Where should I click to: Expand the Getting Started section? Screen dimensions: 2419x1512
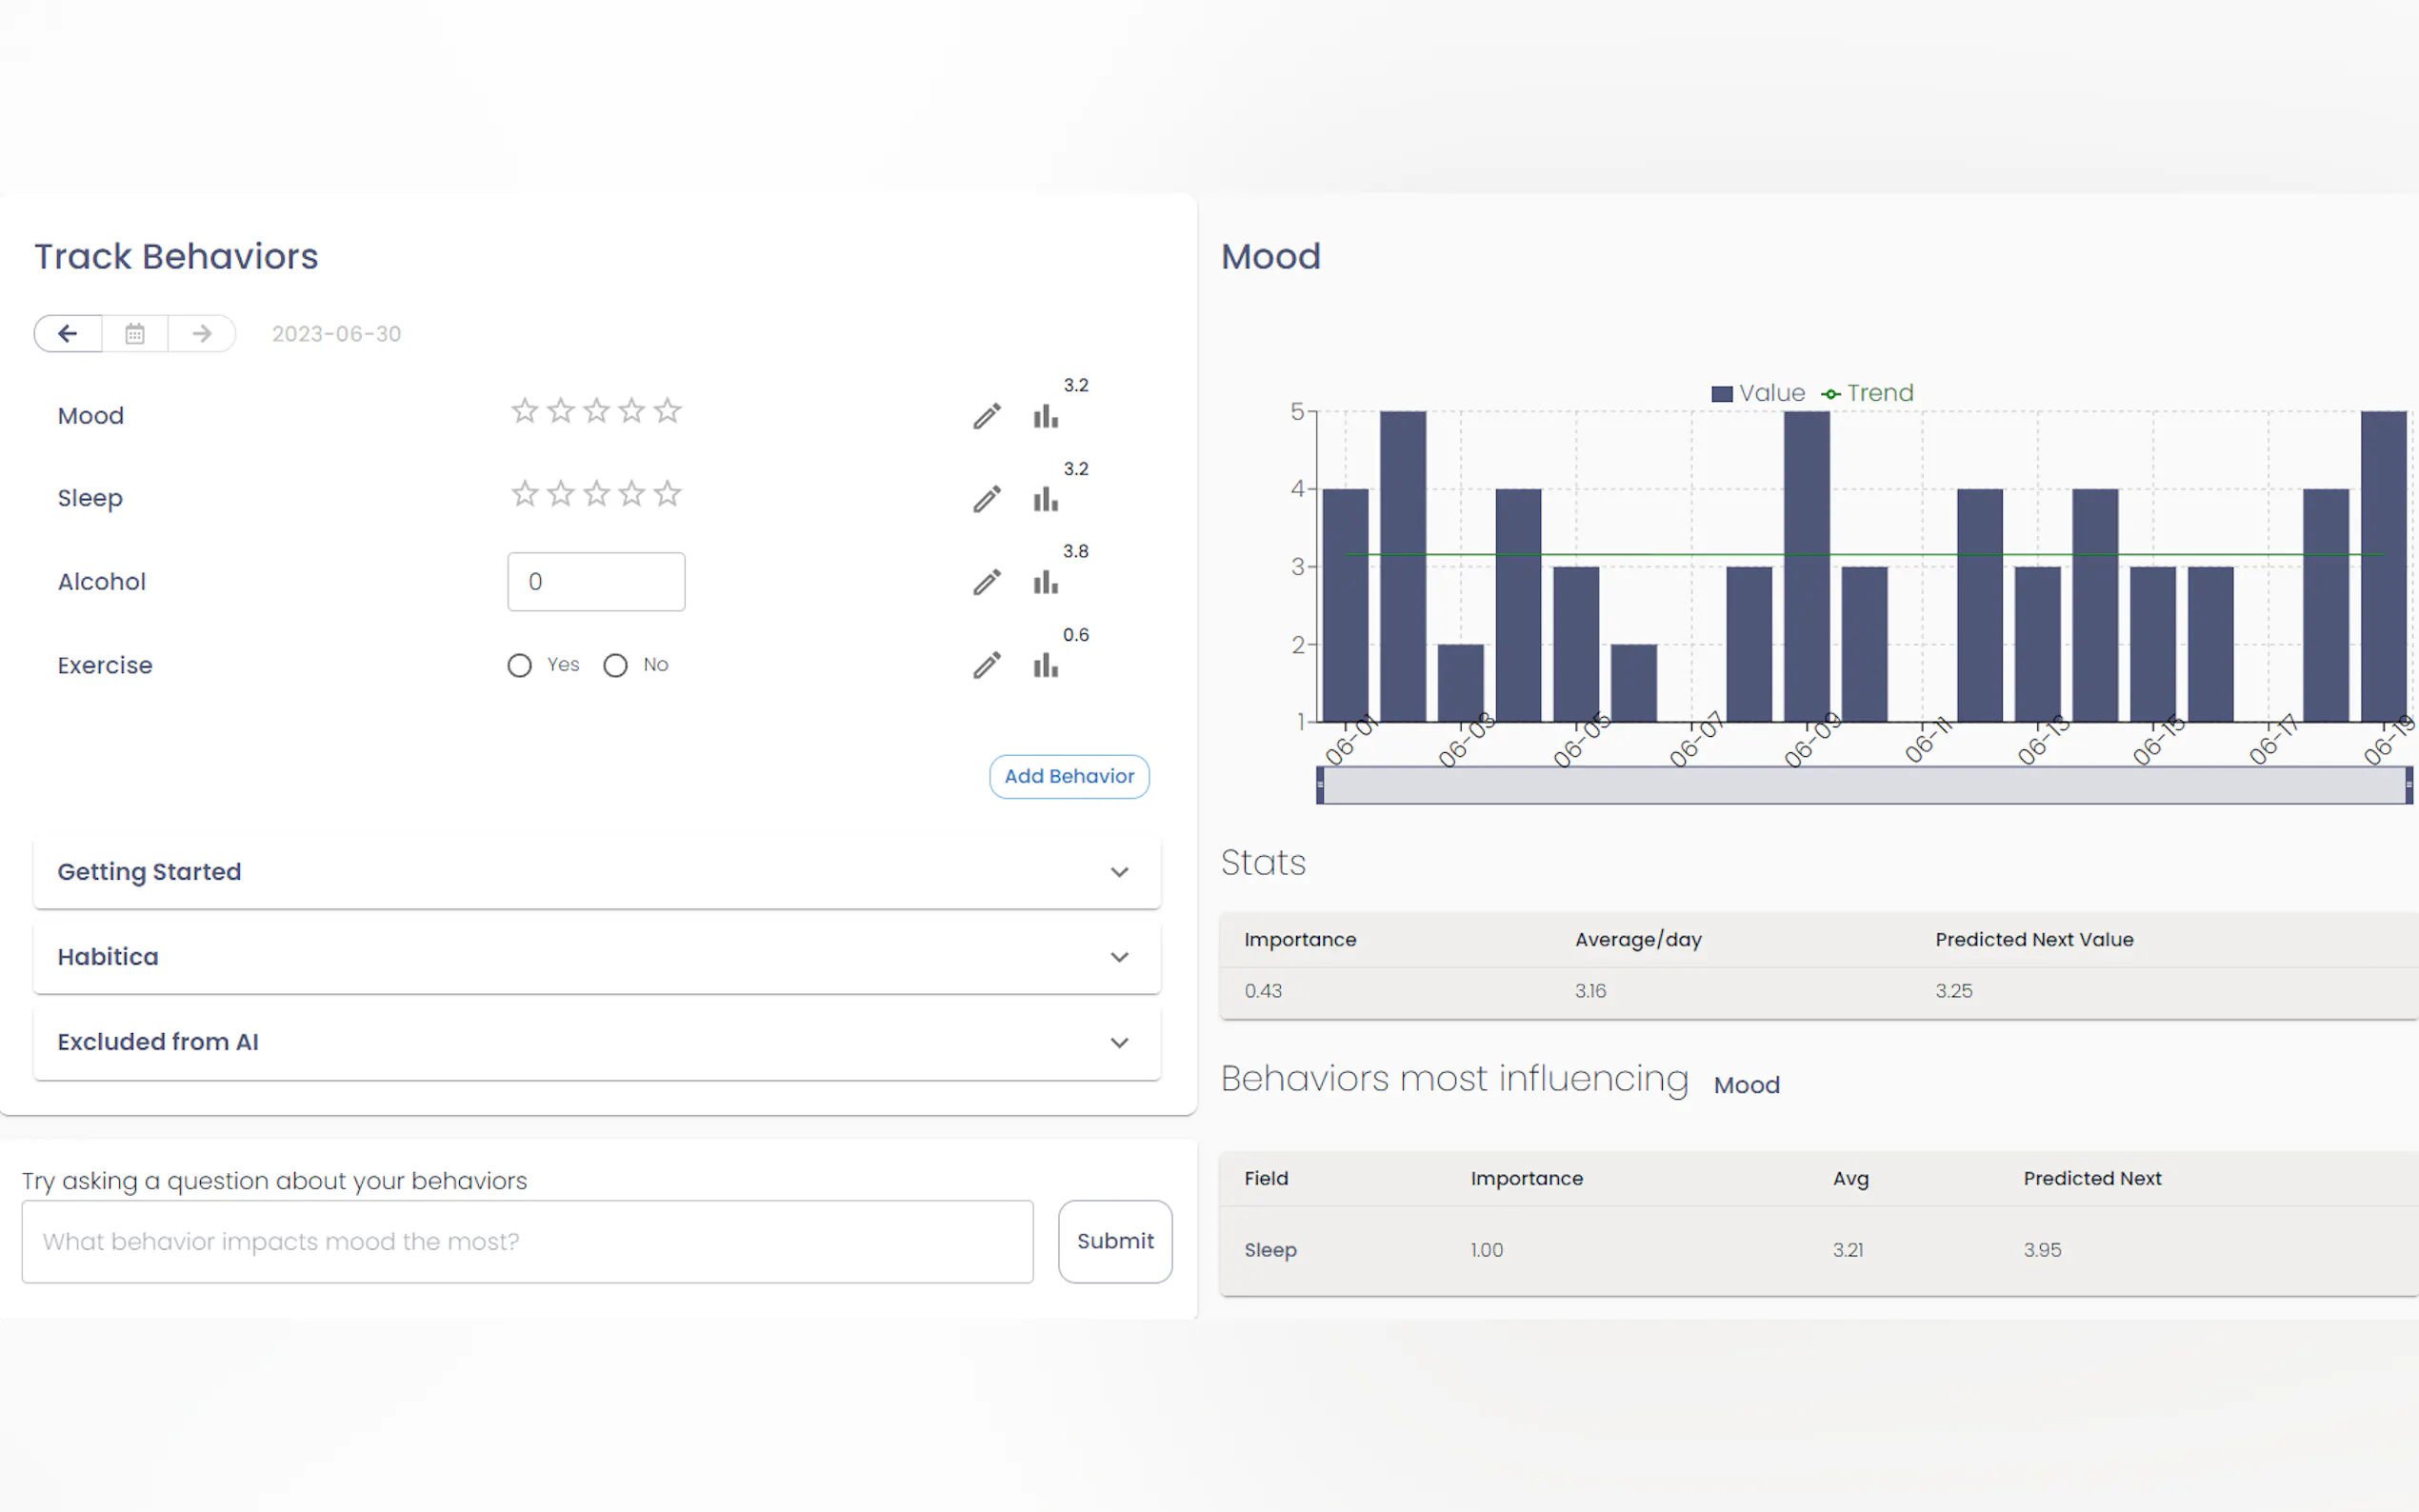click(x=597, y=872)
